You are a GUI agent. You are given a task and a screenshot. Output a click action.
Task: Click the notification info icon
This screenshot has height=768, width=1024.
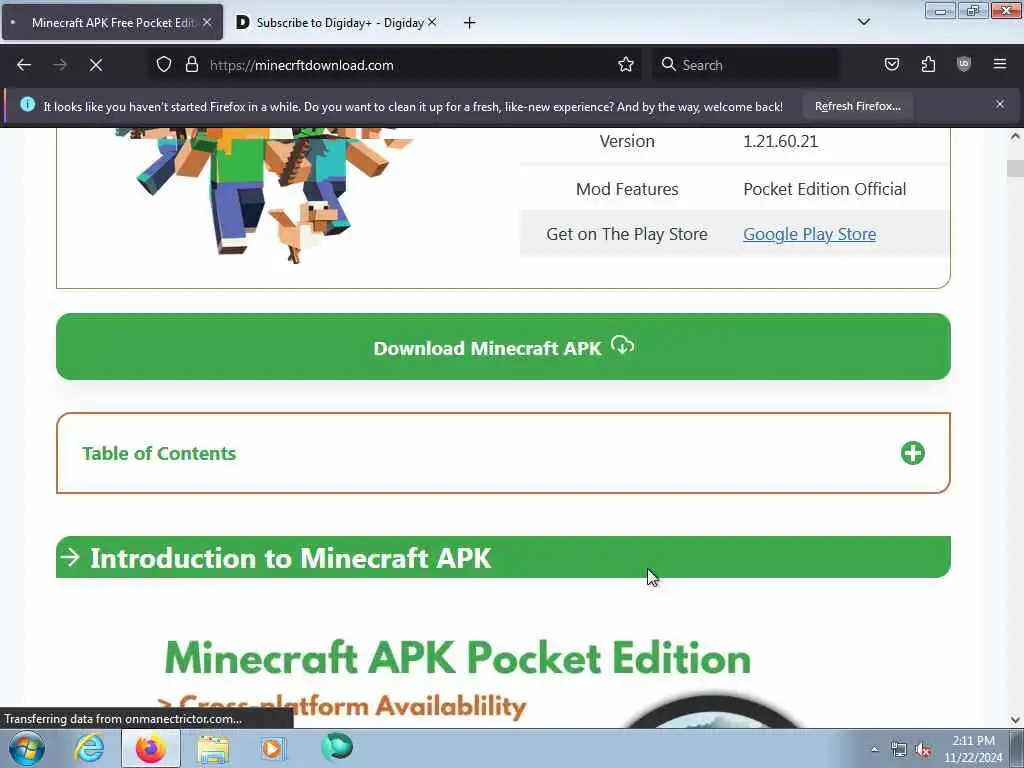[27, 104]
